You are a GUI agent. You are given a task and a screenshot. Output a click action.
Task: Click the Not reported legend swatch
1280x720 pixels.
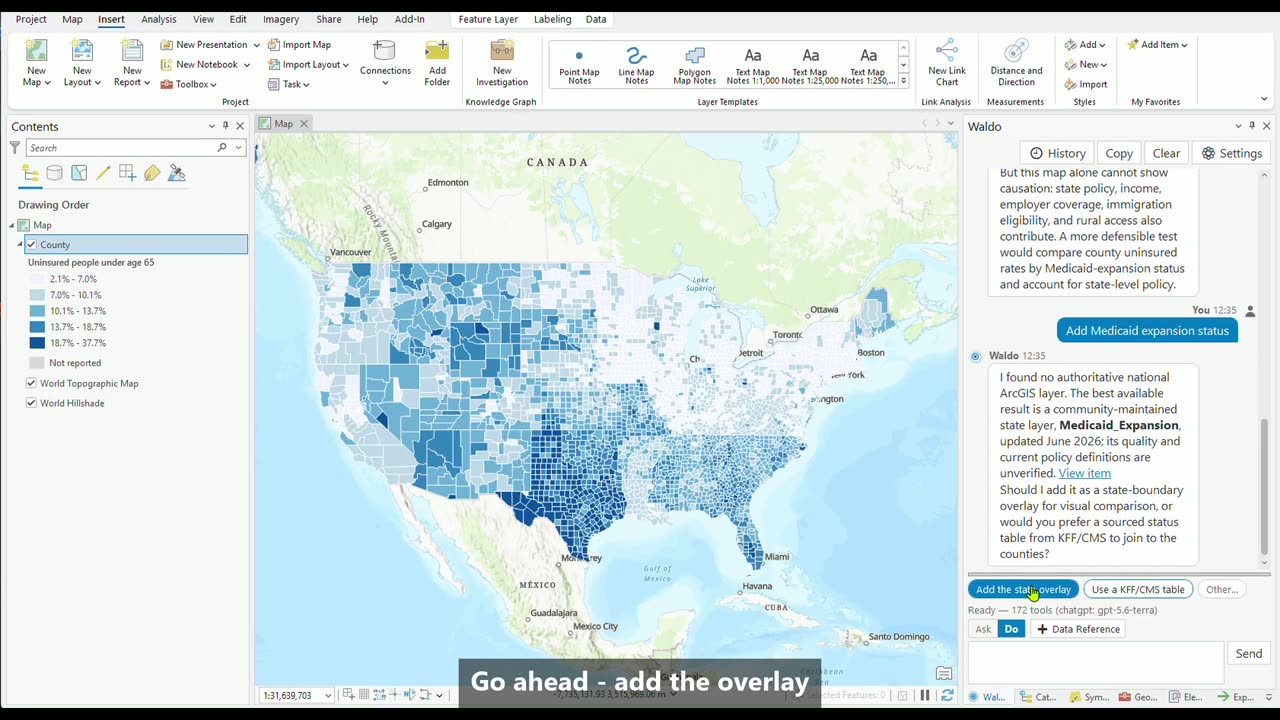coord(37,363)
